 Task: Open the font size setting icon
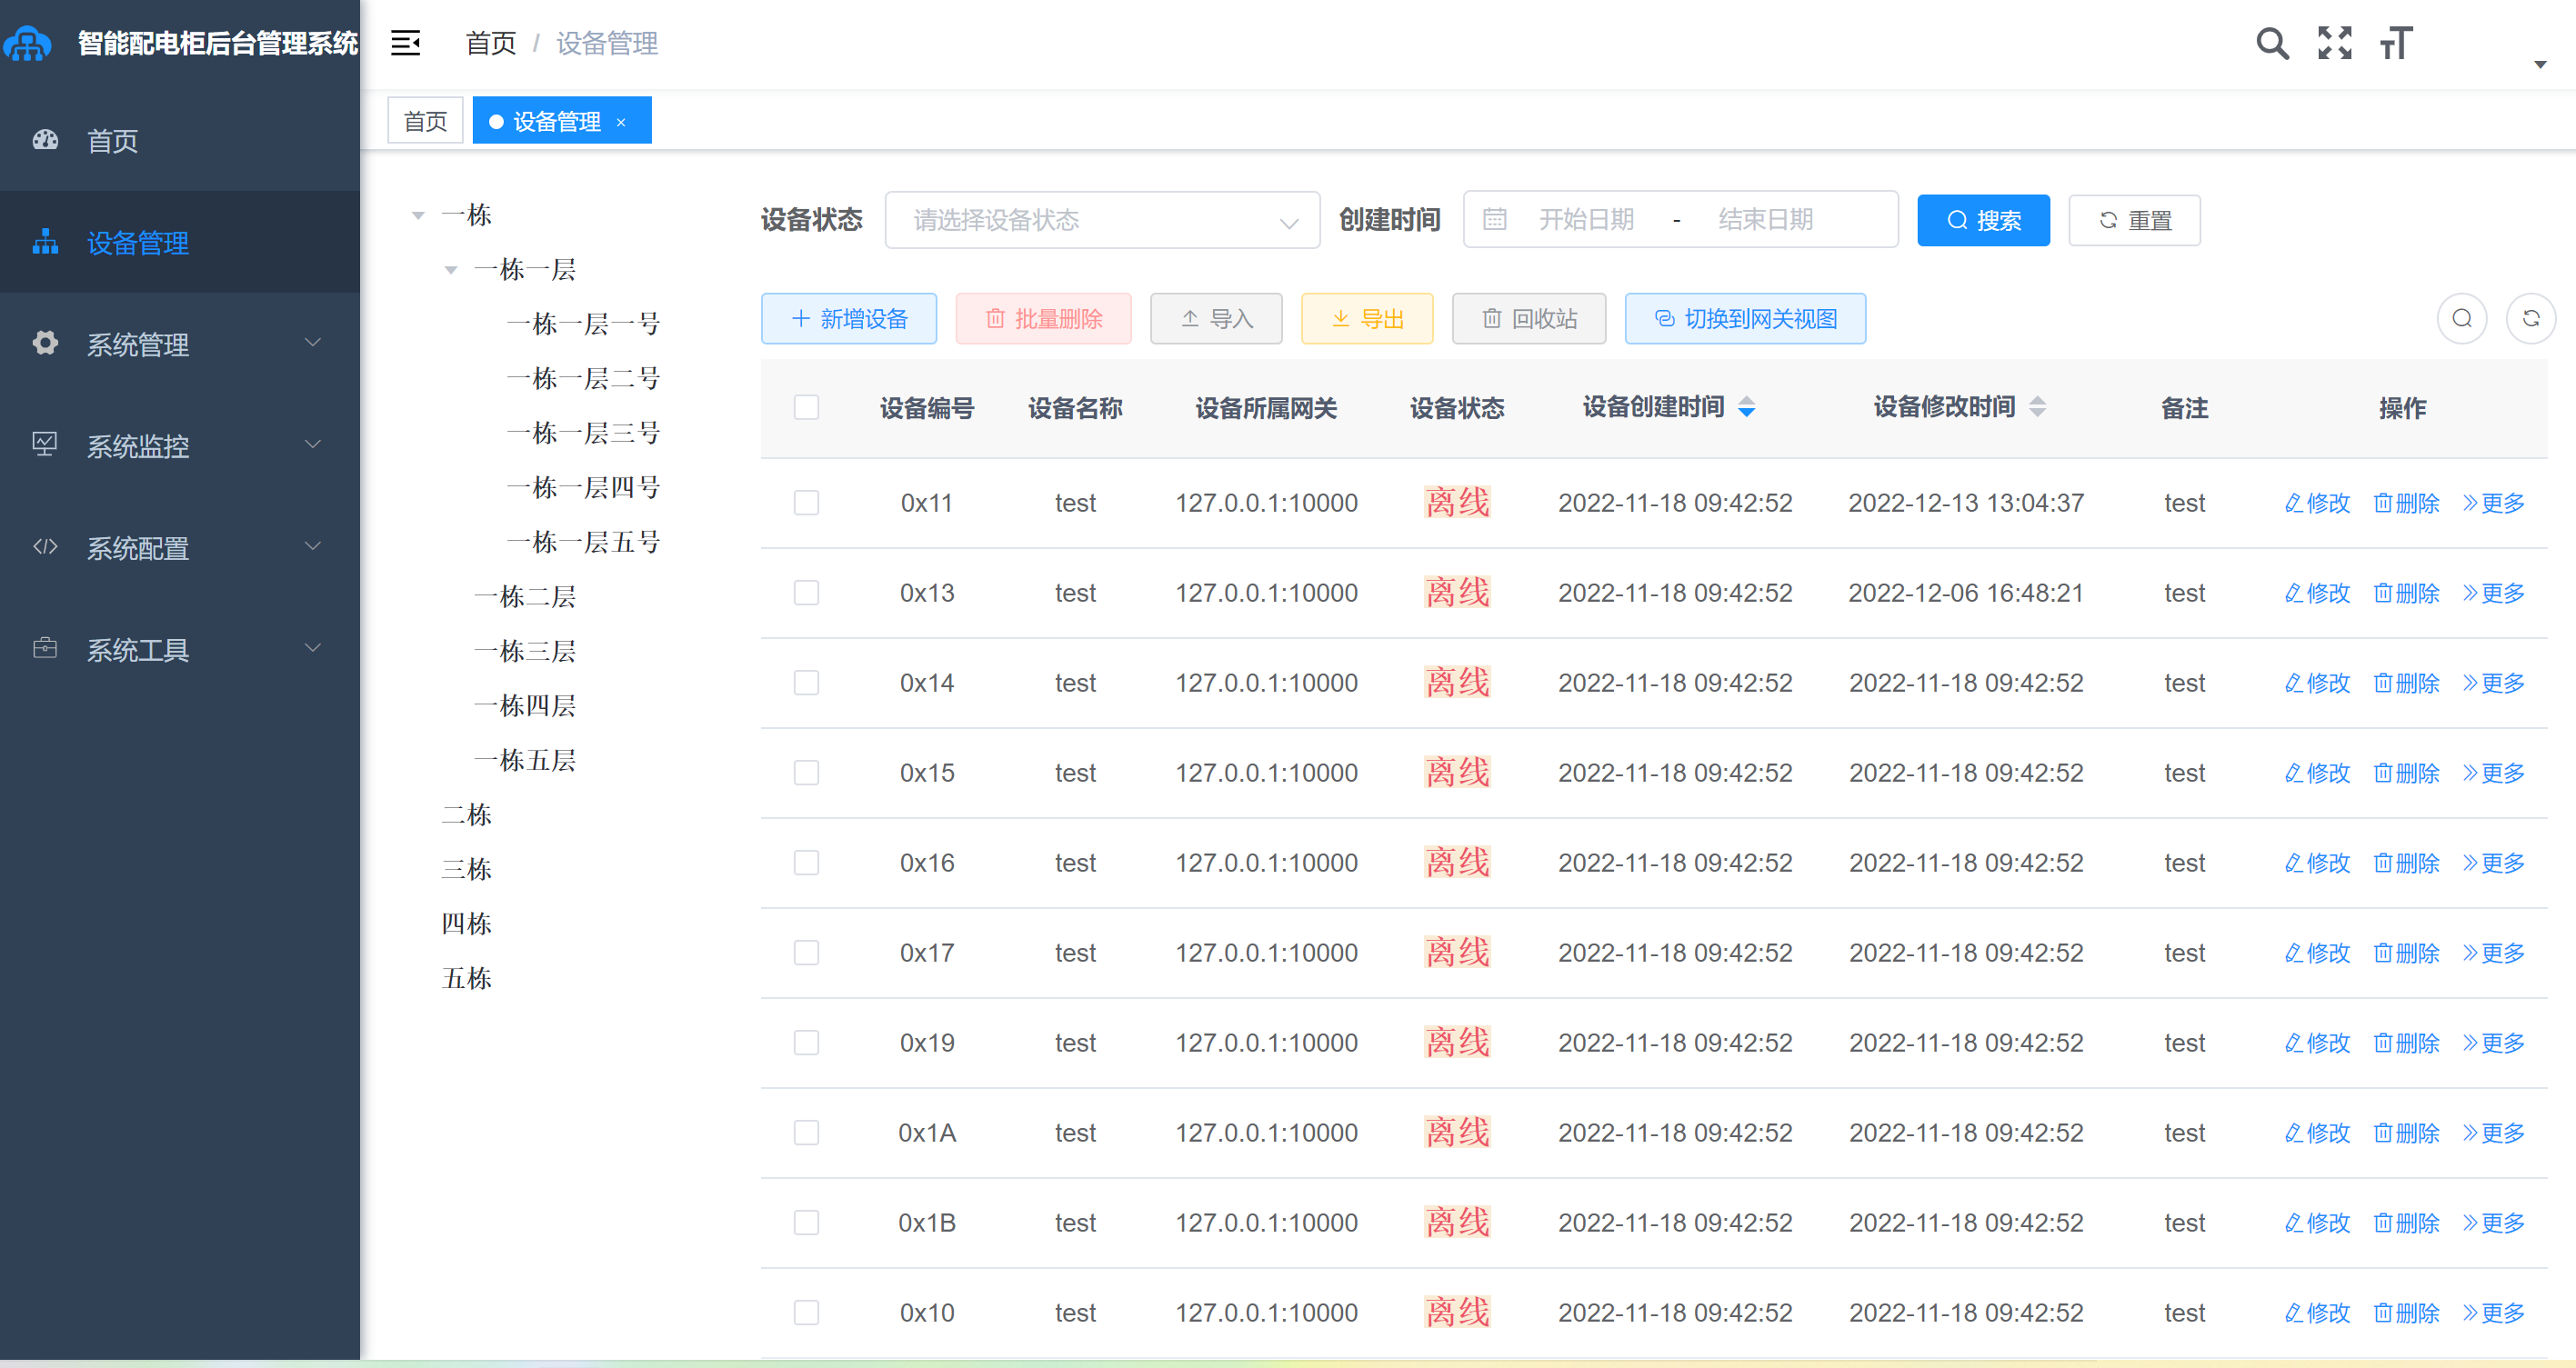(x=2396, y=43)
